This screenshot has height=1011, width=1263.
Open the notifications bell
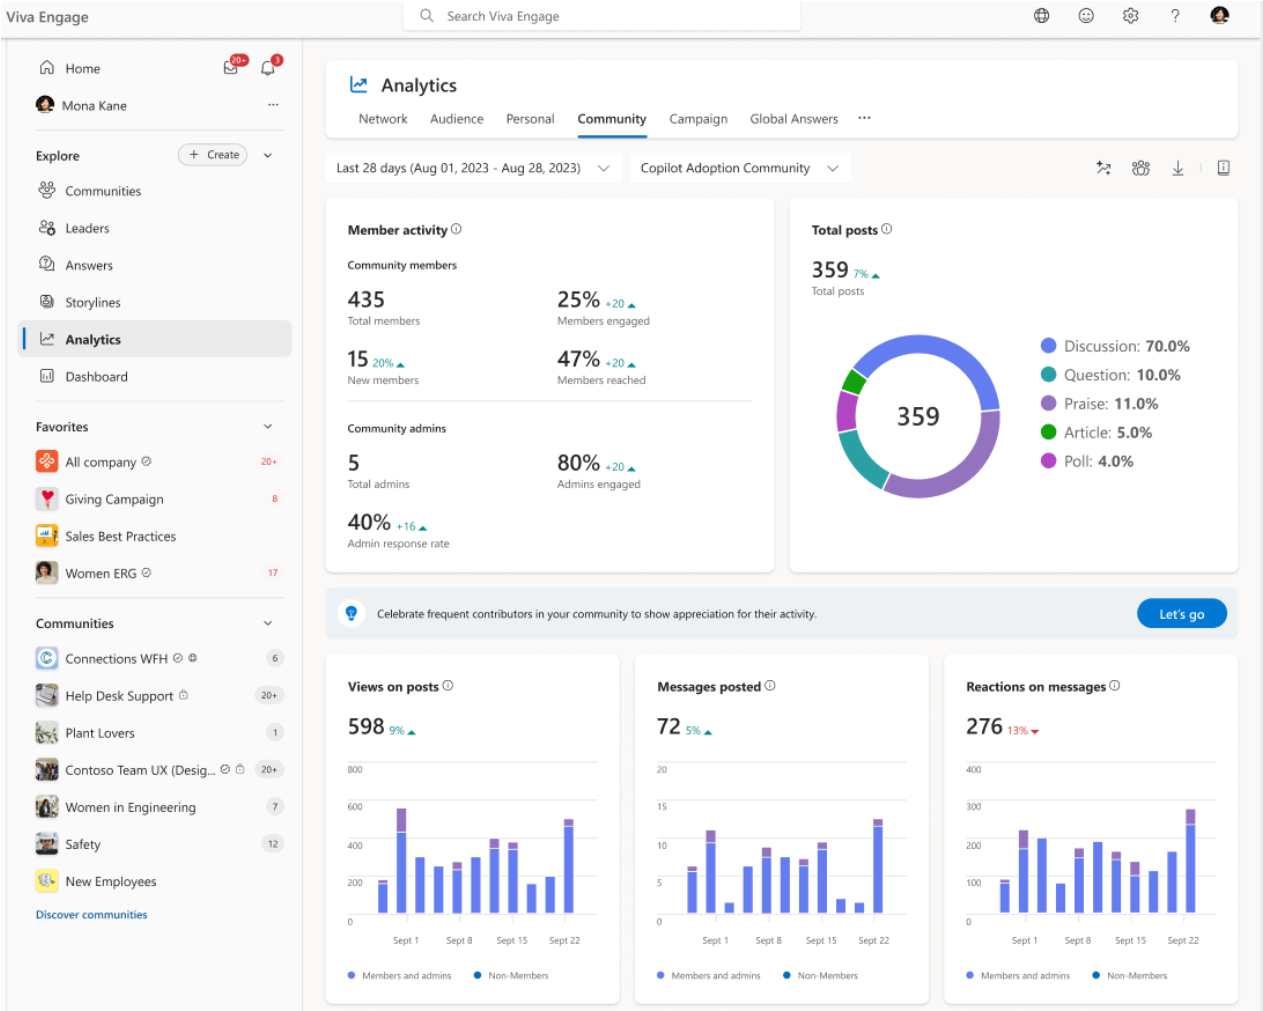(268, 68)
